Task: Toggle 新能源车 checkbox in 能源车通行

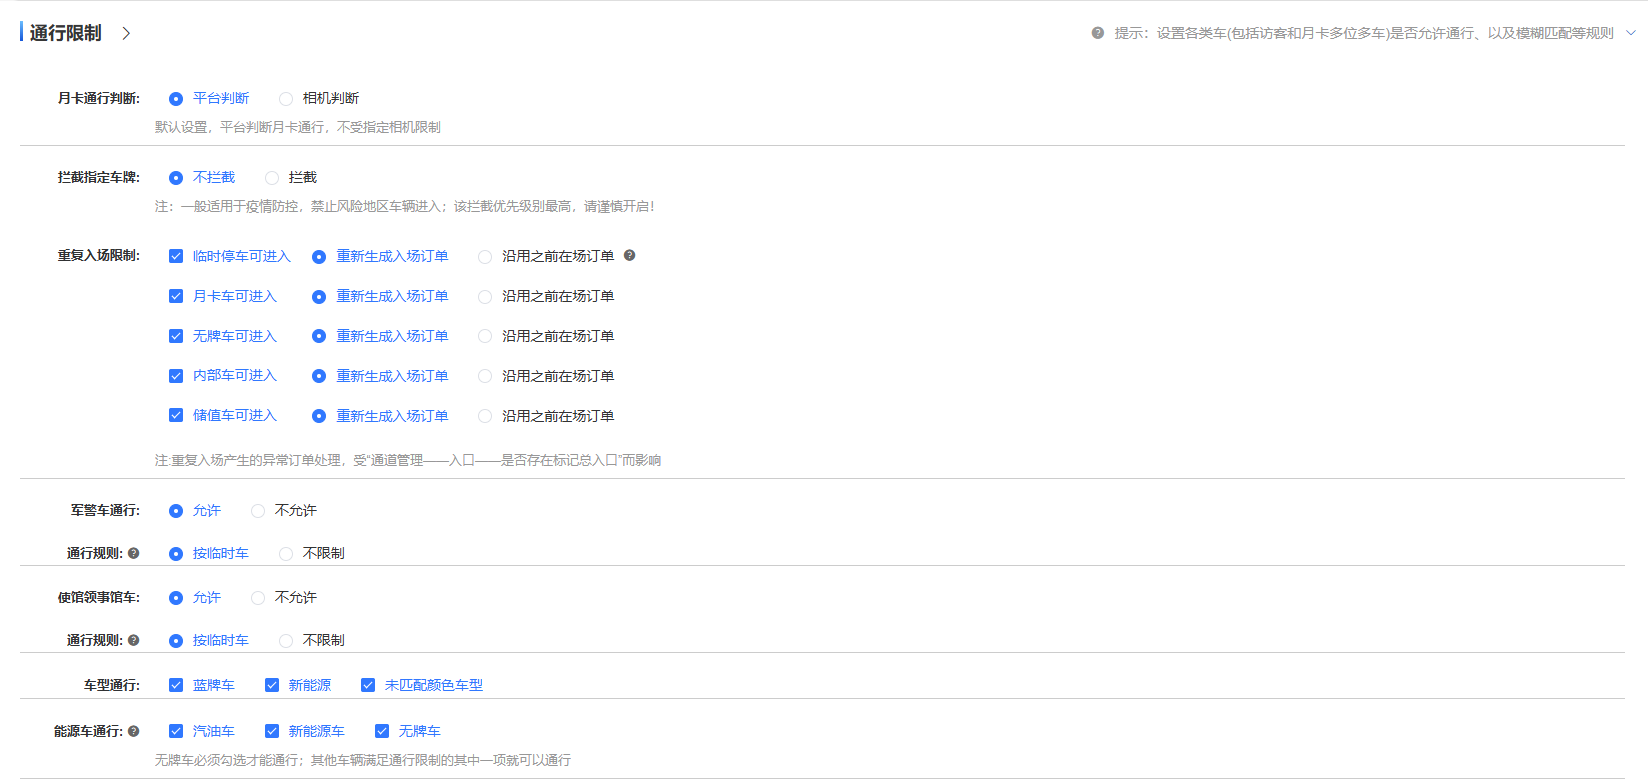Action: pos(272,731)
